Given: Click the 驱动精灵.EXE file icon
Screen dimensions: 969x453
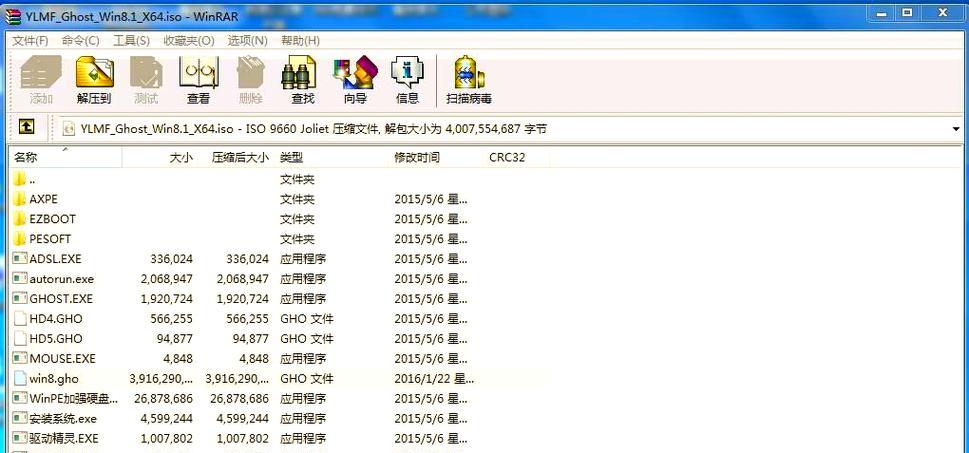Looking at the screenshot, I should point(20,438).
